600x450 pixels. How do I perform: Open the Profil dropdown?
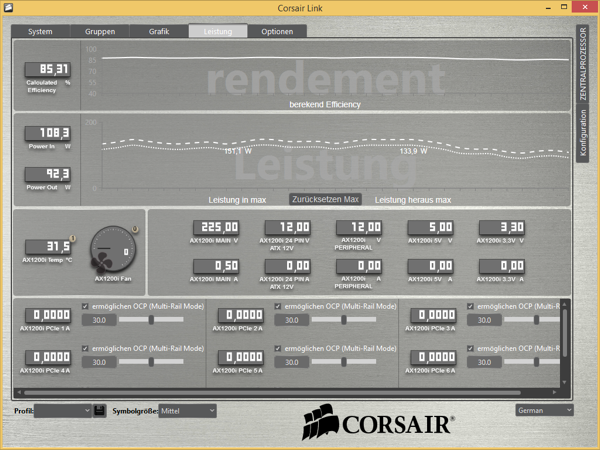pyautogui.click(x=63, y=411)
